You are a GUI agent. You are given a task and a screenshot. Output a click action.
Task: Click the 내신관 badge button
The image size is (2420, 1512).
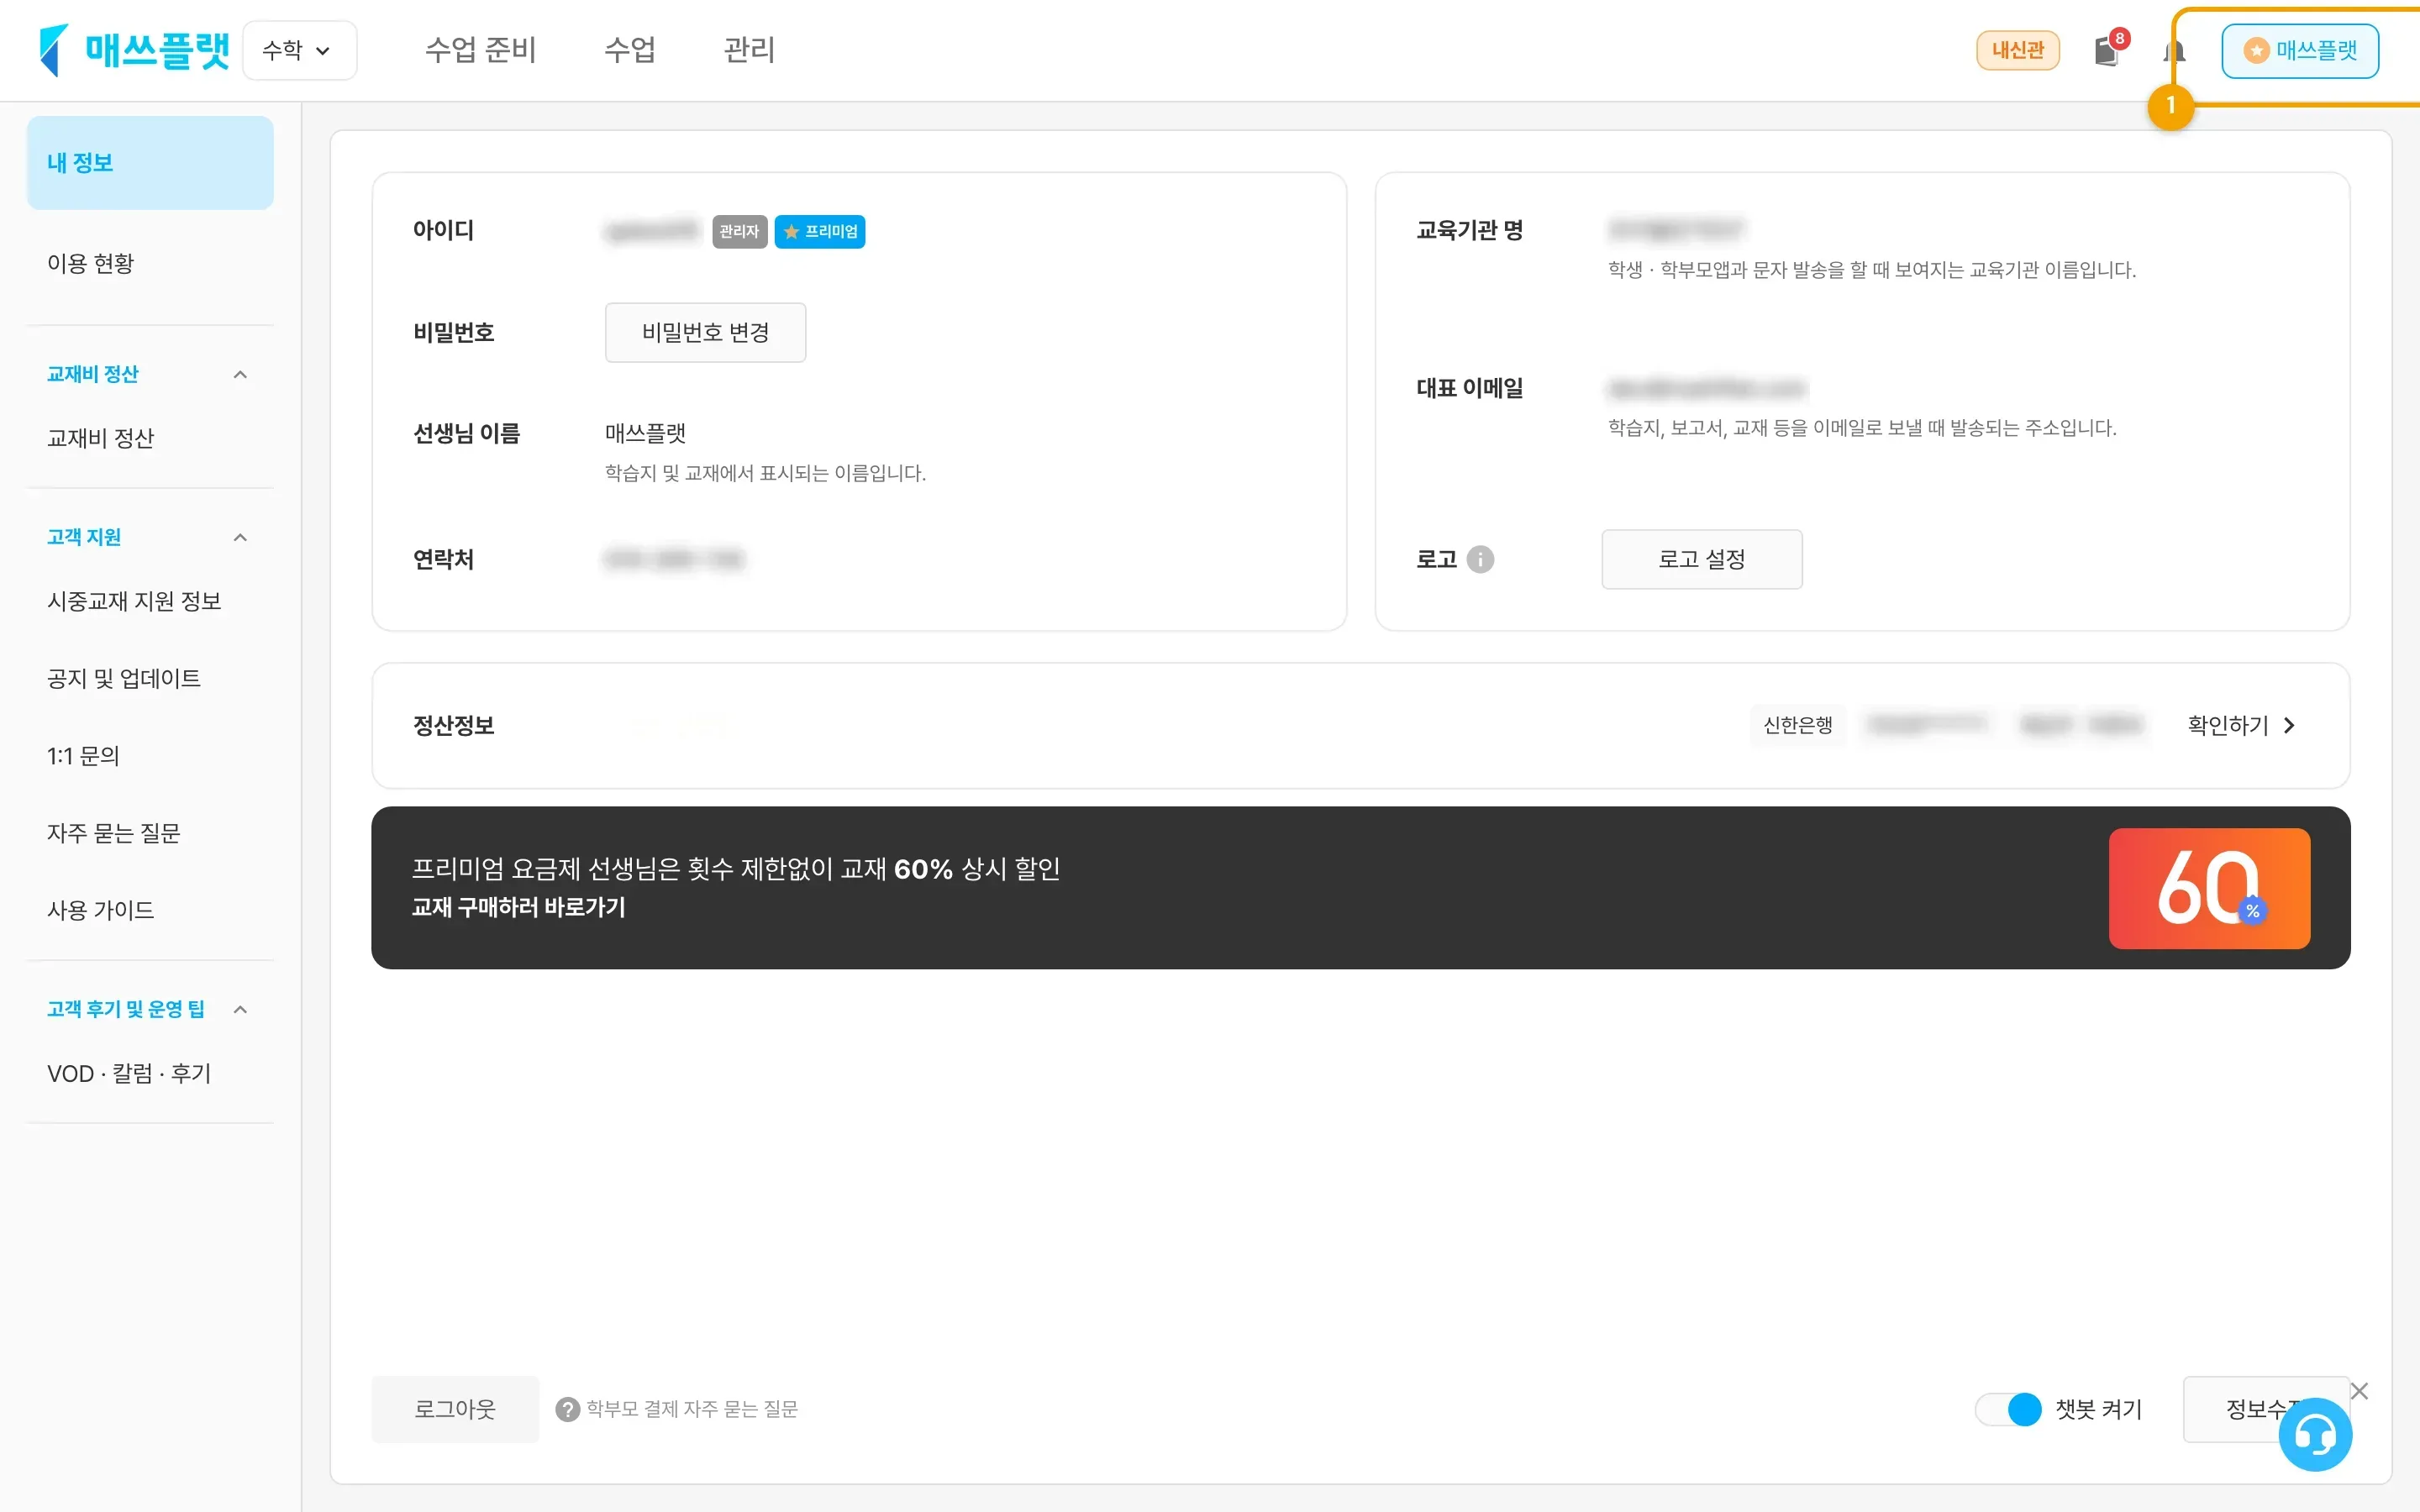(2017, 50)
